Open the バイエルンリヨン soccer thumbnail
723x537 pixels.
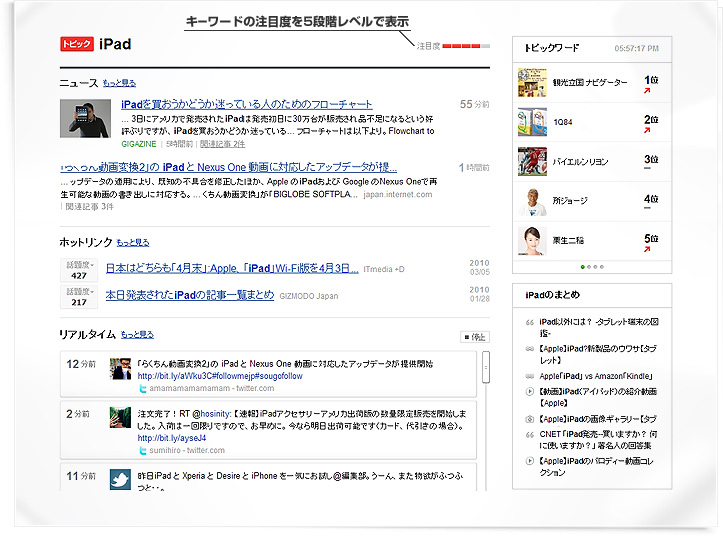point(532,162)
